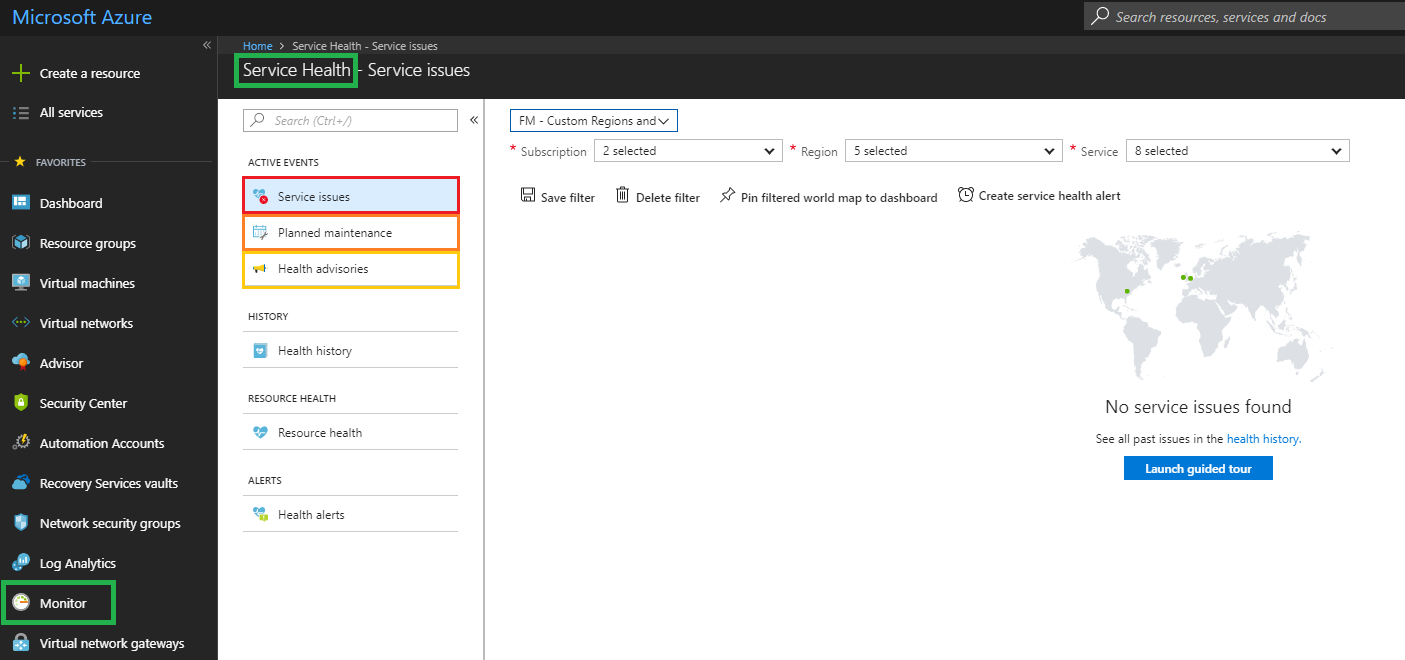This screenshot has height=660, width=1405.
Task: Click the Virtual network gateways lock icon
Action: (x=21, y=643)
